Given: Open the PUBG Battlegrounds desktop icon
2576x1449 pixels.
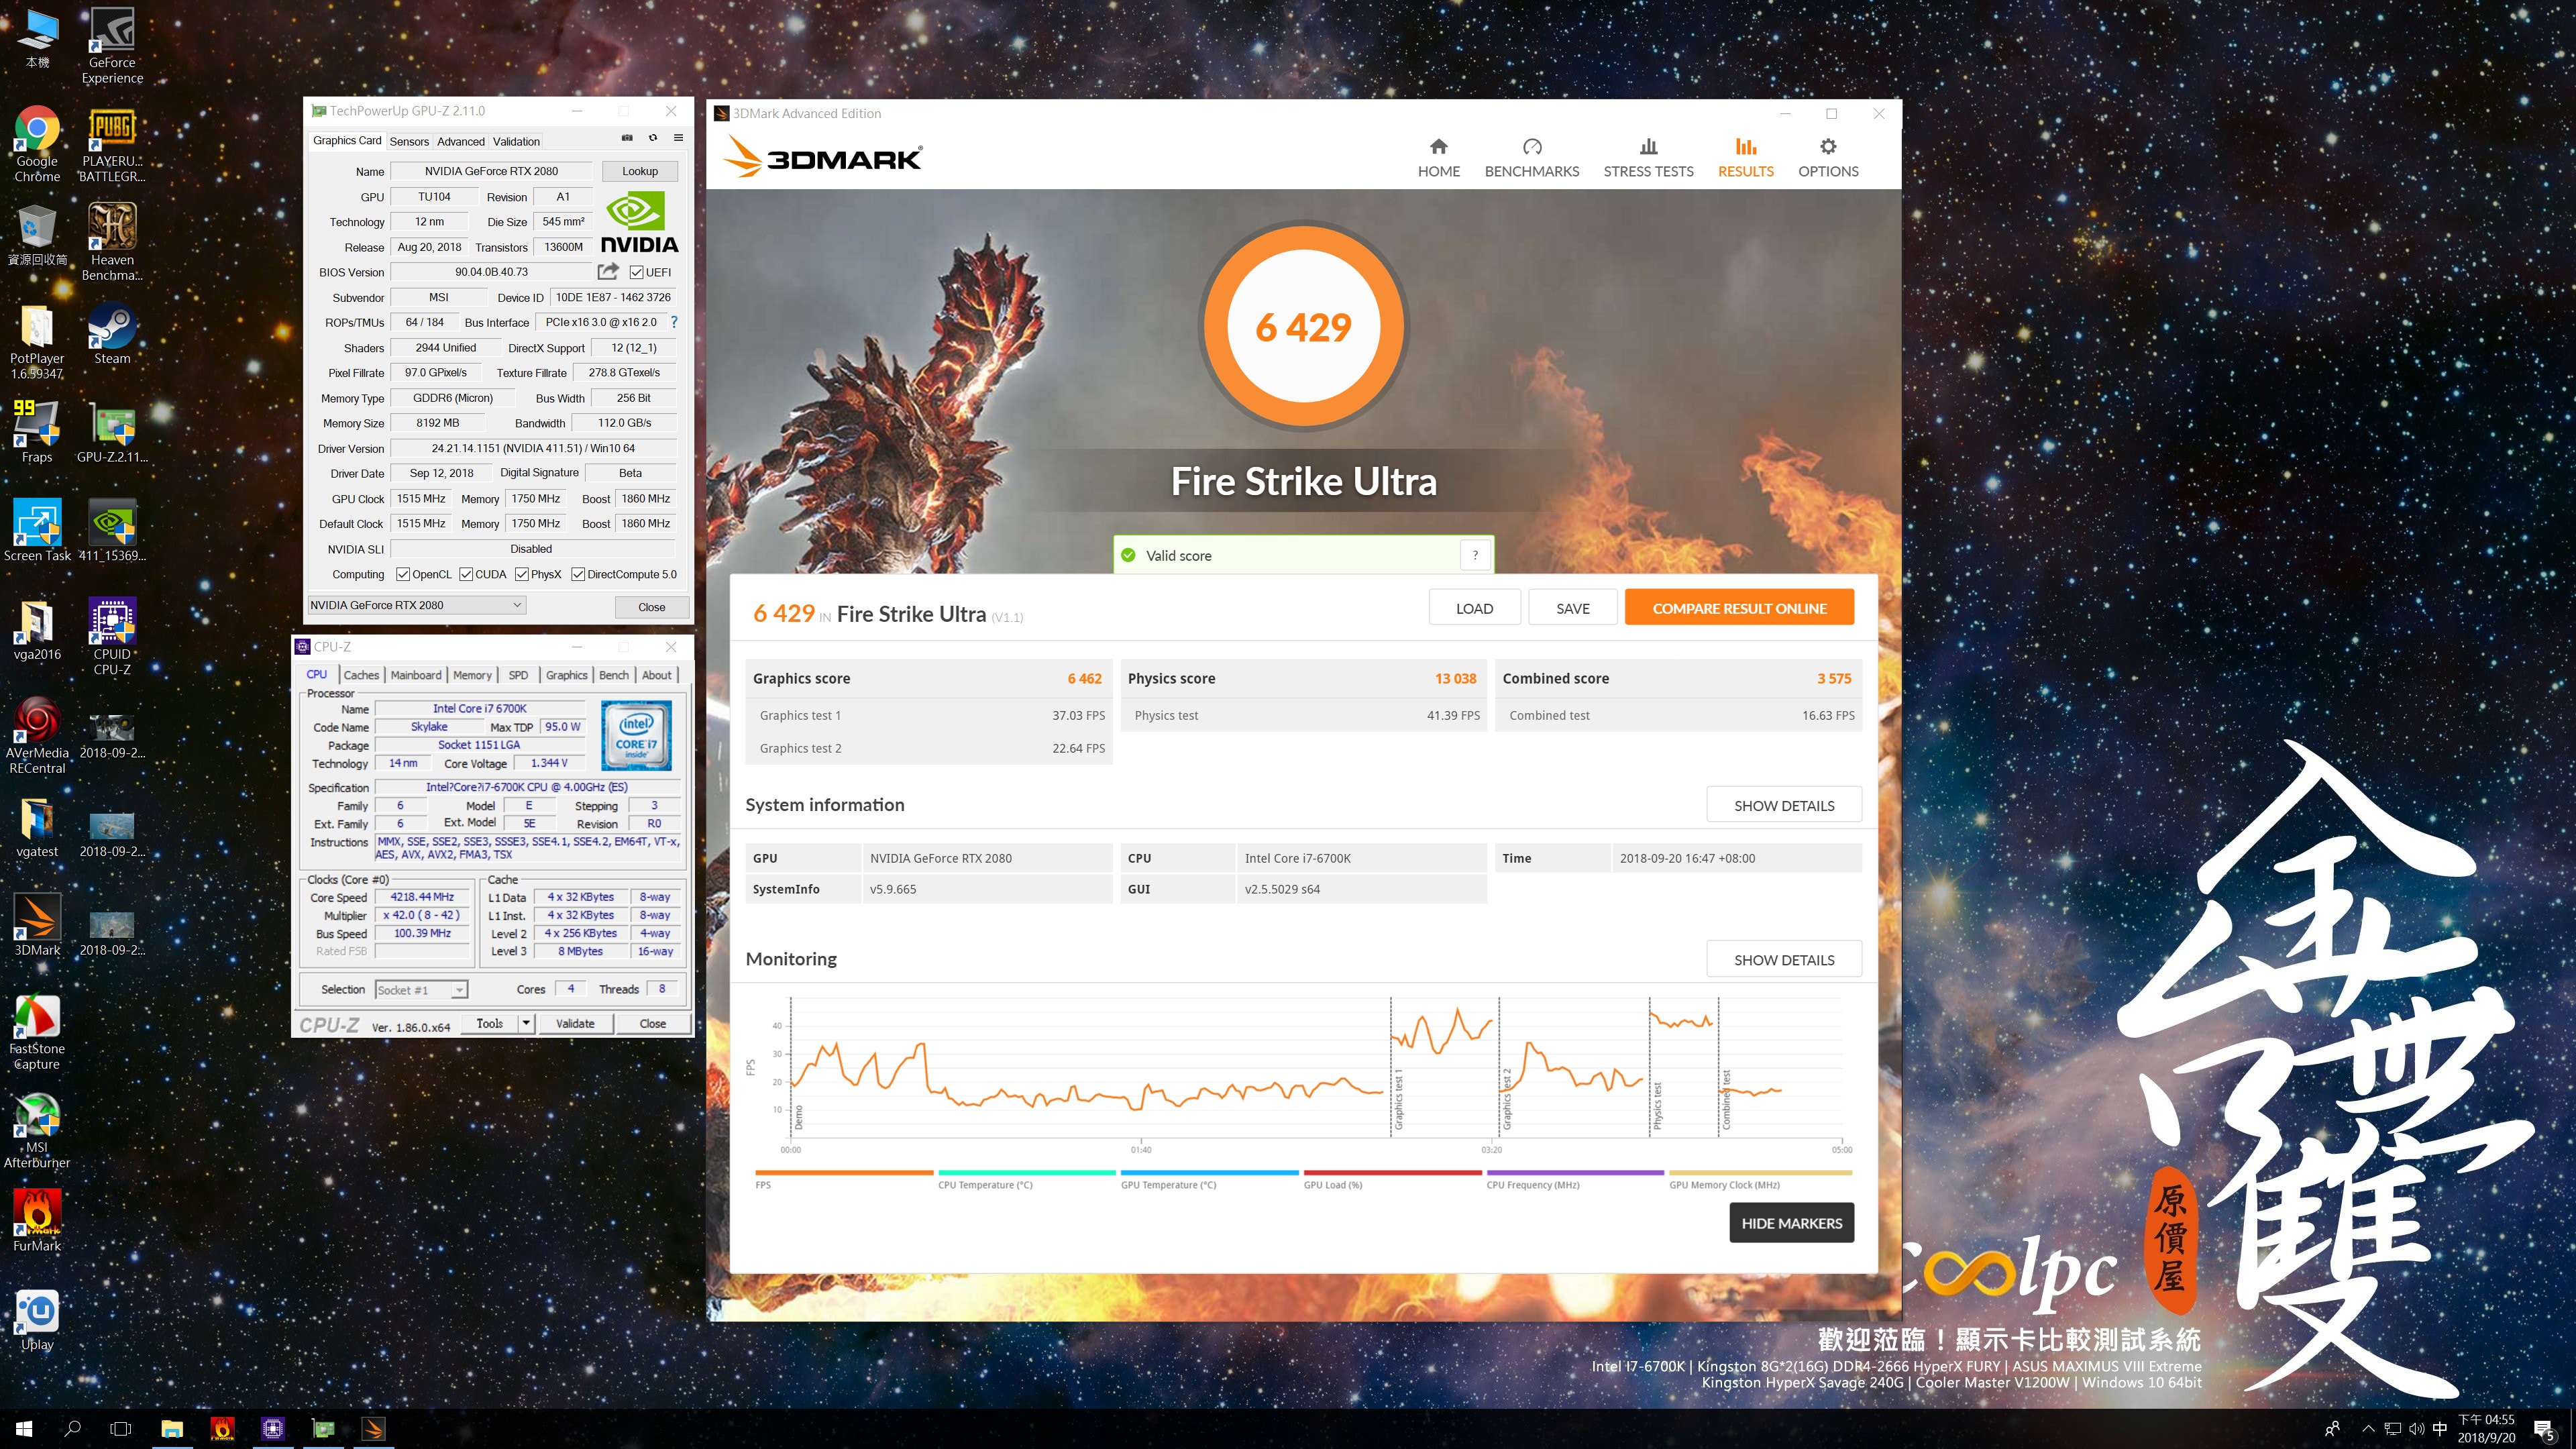Looking at the screenshot, I should 112,144.
